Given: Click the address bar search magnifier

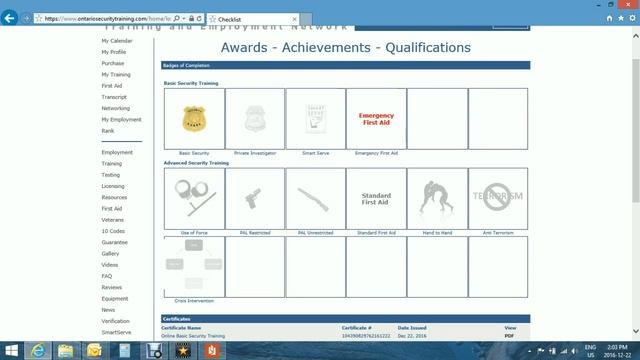Looking at the screenshot, I should pyautogui.click(x=176, y=18).
